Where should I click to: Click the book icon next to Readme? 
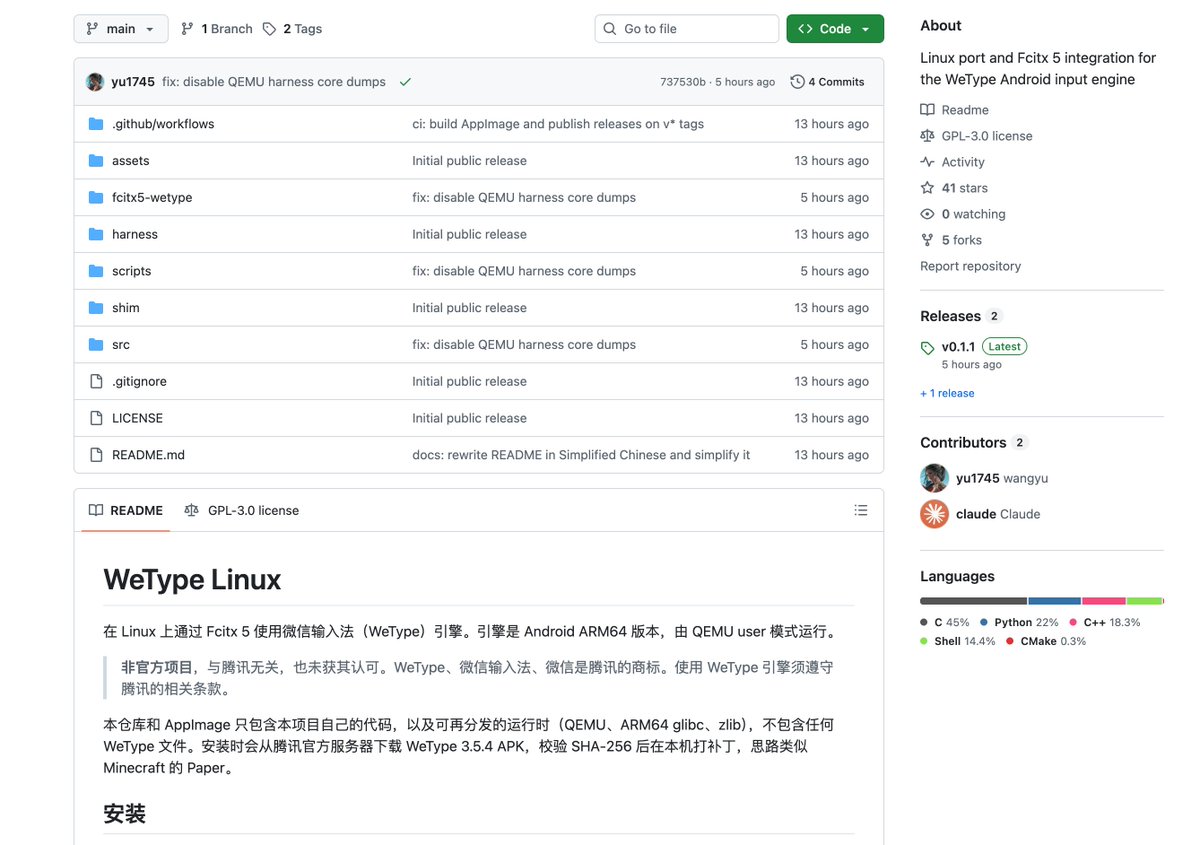click(927, 110)
